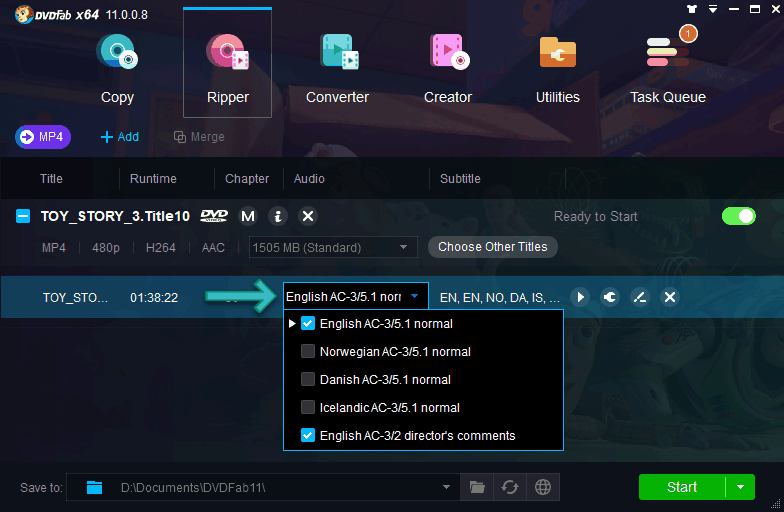784x512 pixels.
Task: Click the TOY_STO... title name
Action: [x=75, y=298]
